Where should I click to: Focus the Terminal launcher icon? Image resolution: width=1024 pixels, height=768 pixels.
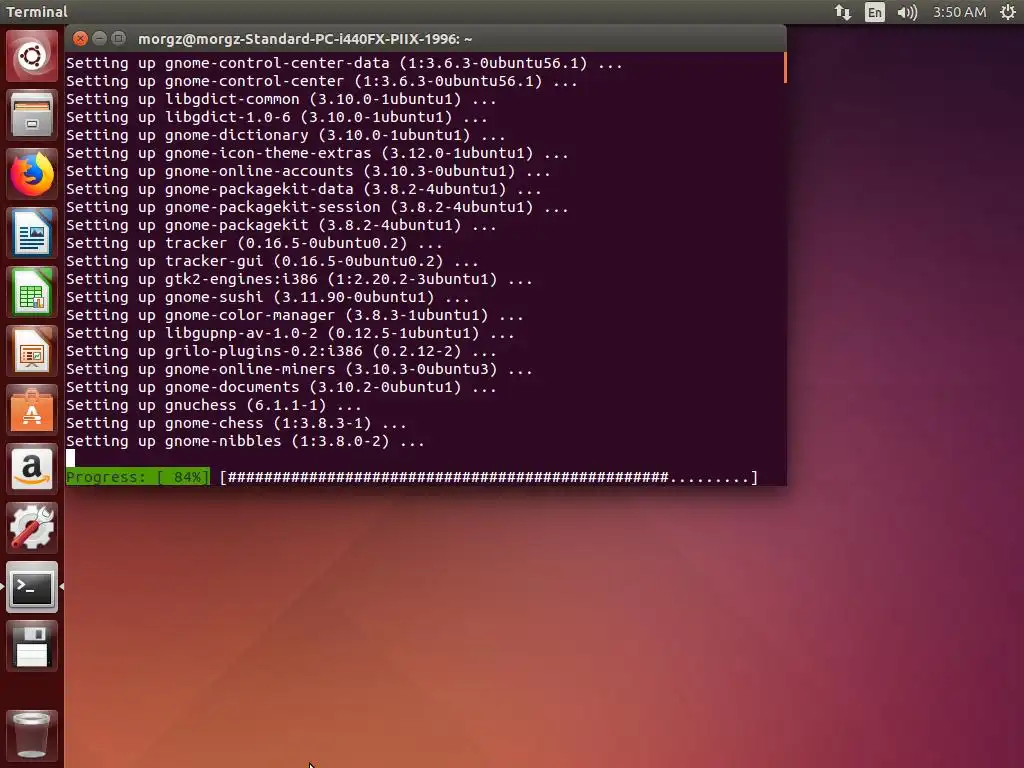point(31,586)
